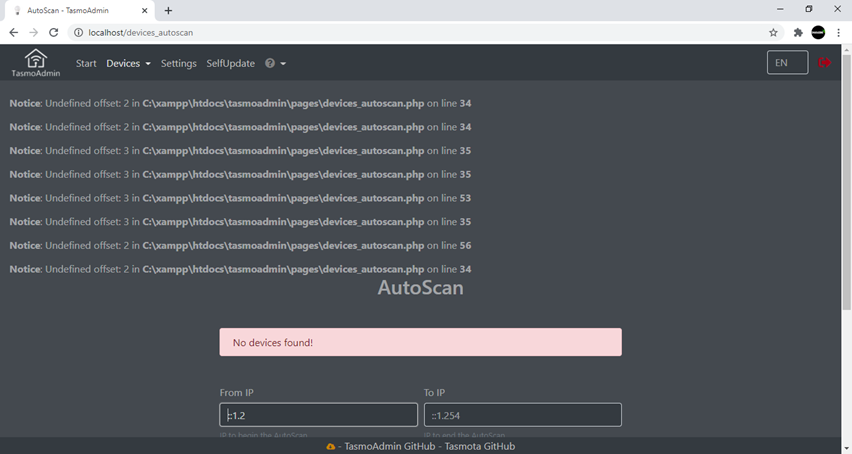Click the notice mentioning line 56
The image size is (852, 454).
240,245
